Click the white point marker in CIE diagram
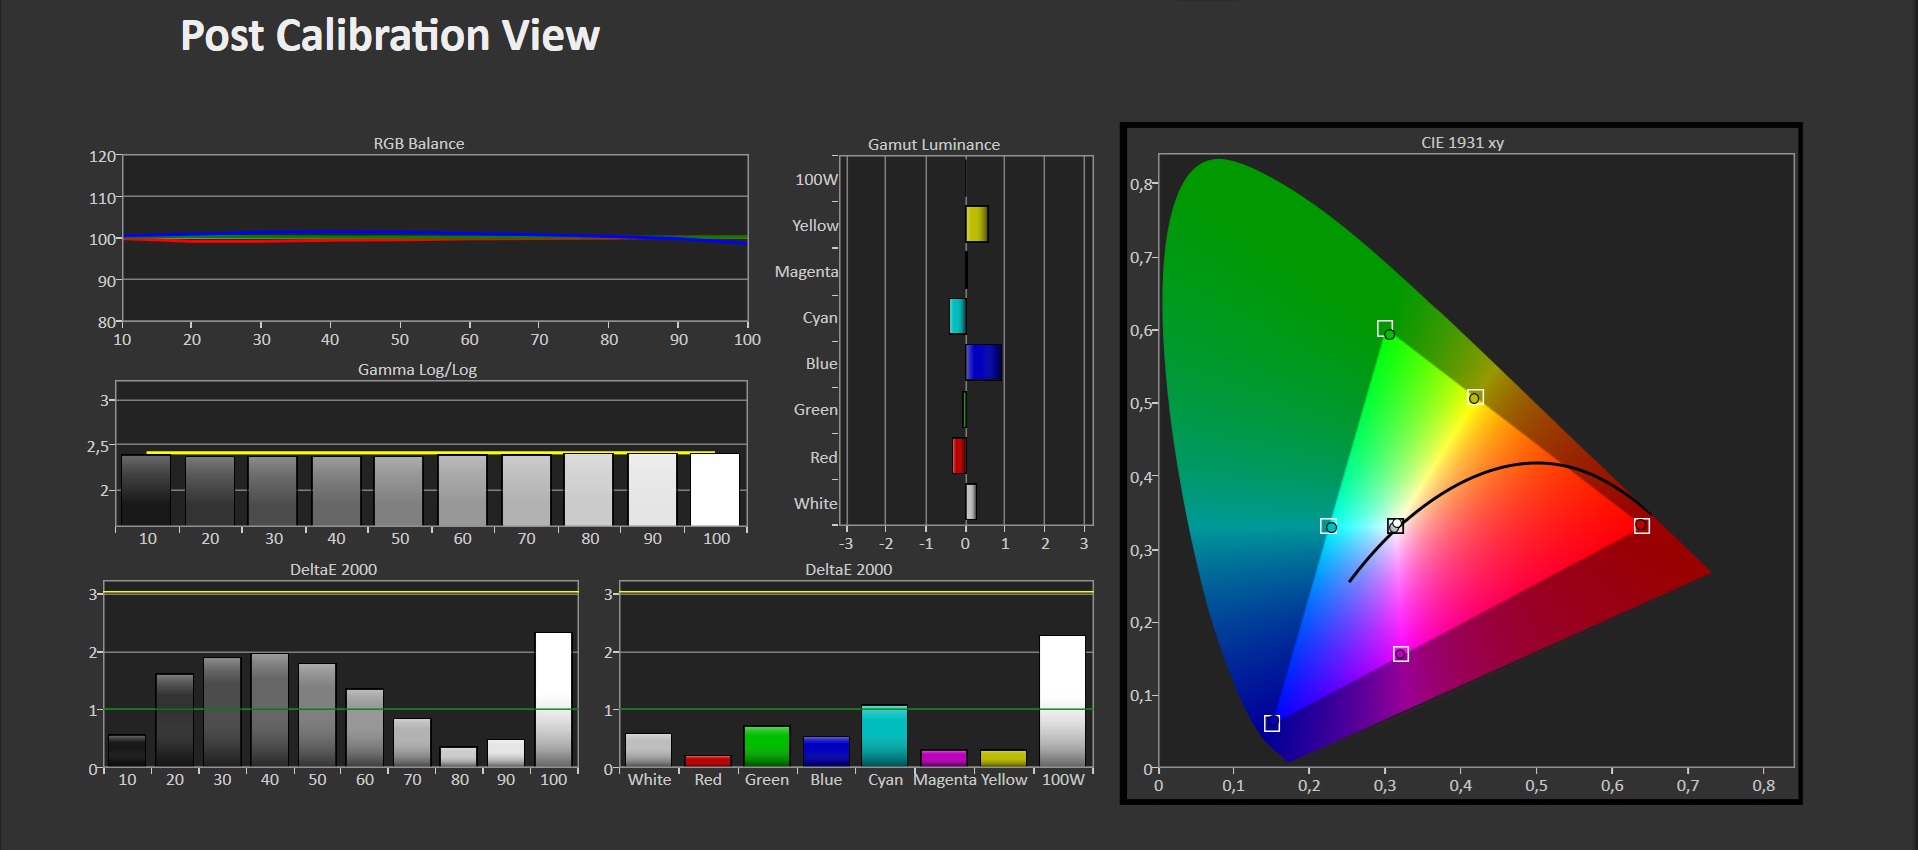Viewport: 1918px width, 850px height. 1396,526
